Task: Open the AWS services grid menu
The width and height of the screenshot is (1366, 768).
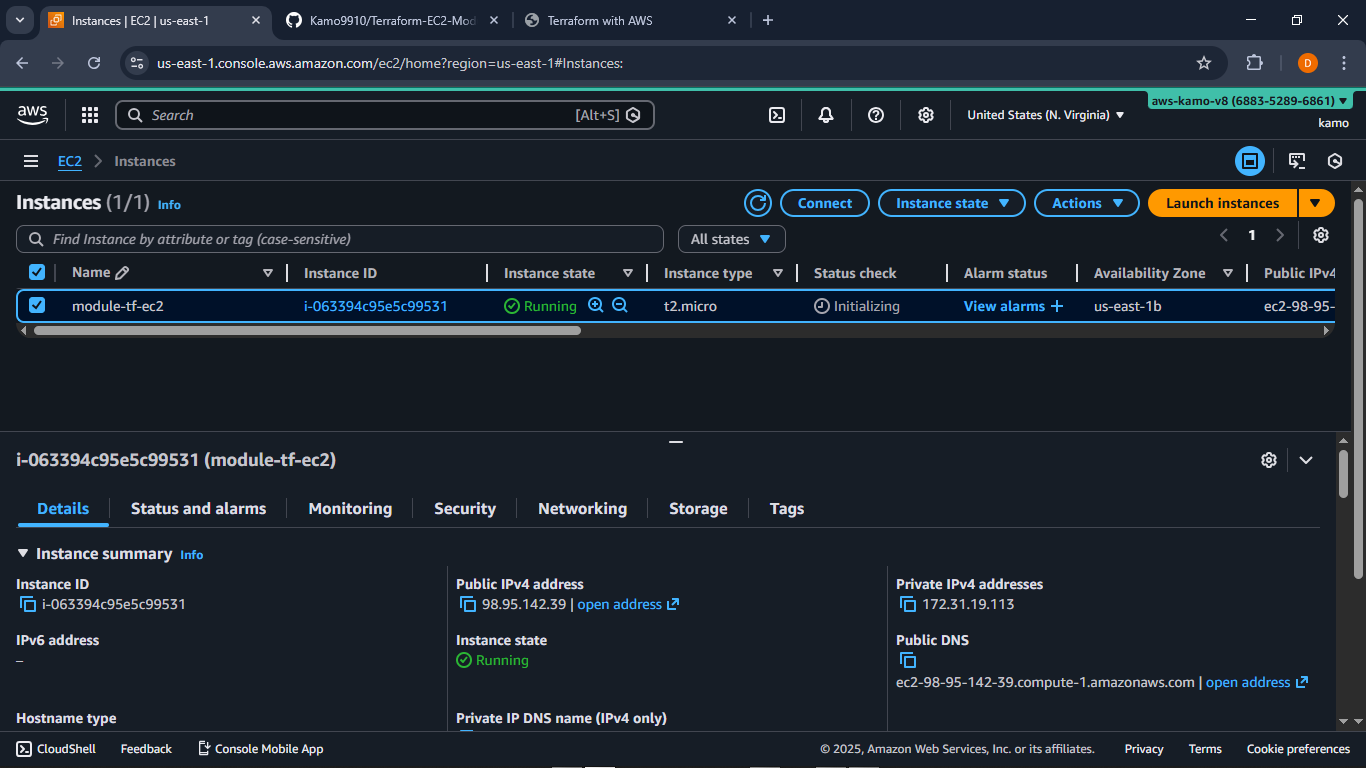Action: [x=90, y=115]
